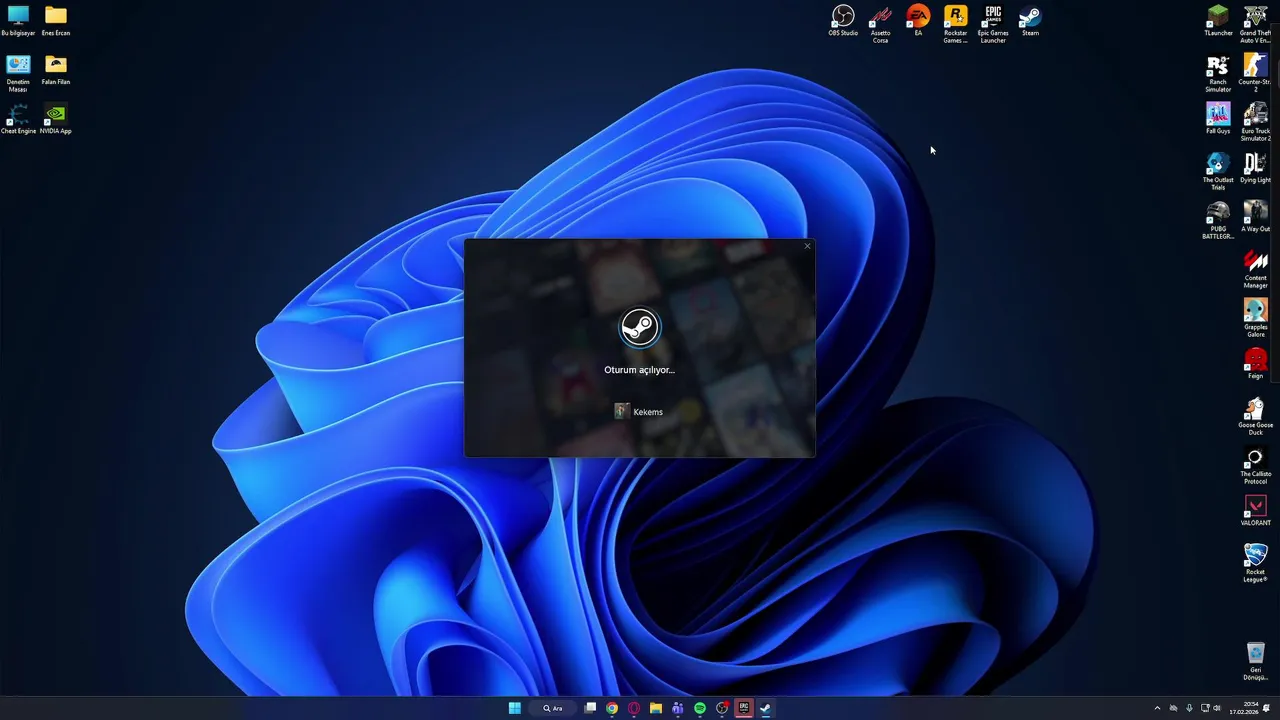
Task: Select the Enes Ercan folder
Action: point(56,21)
